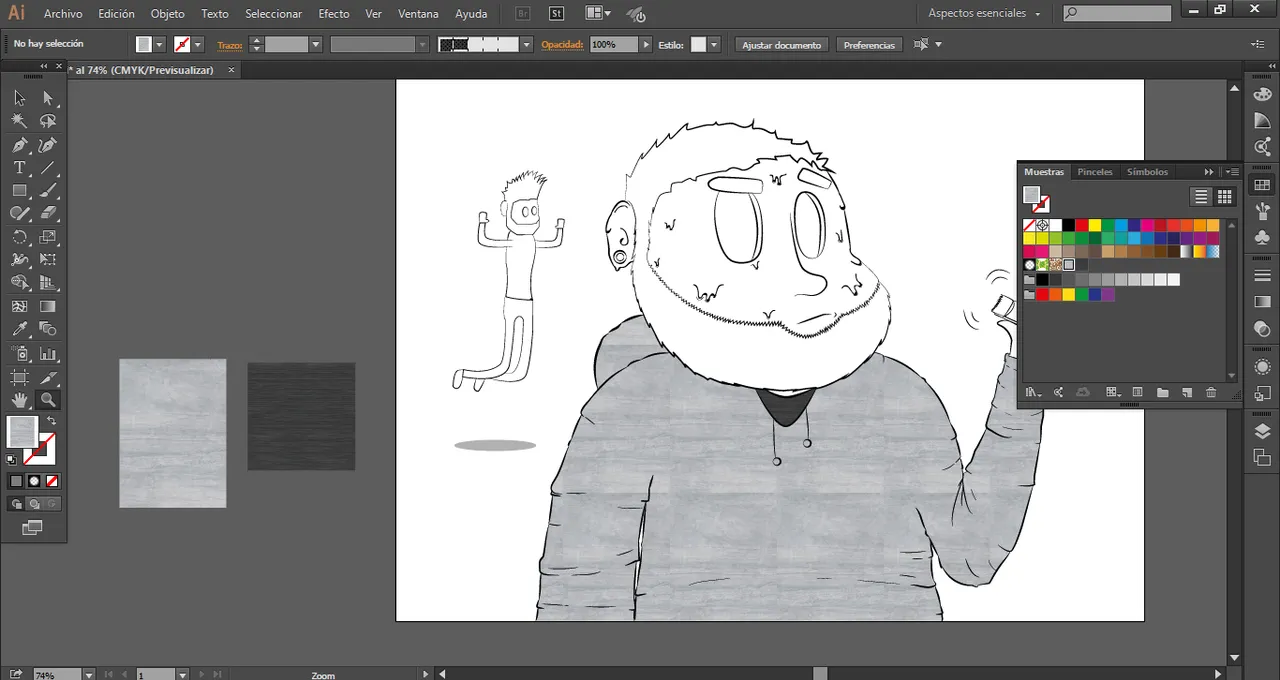1280x680 pixels.
Task: Select the Pen tool
Action: click(19, 145)
